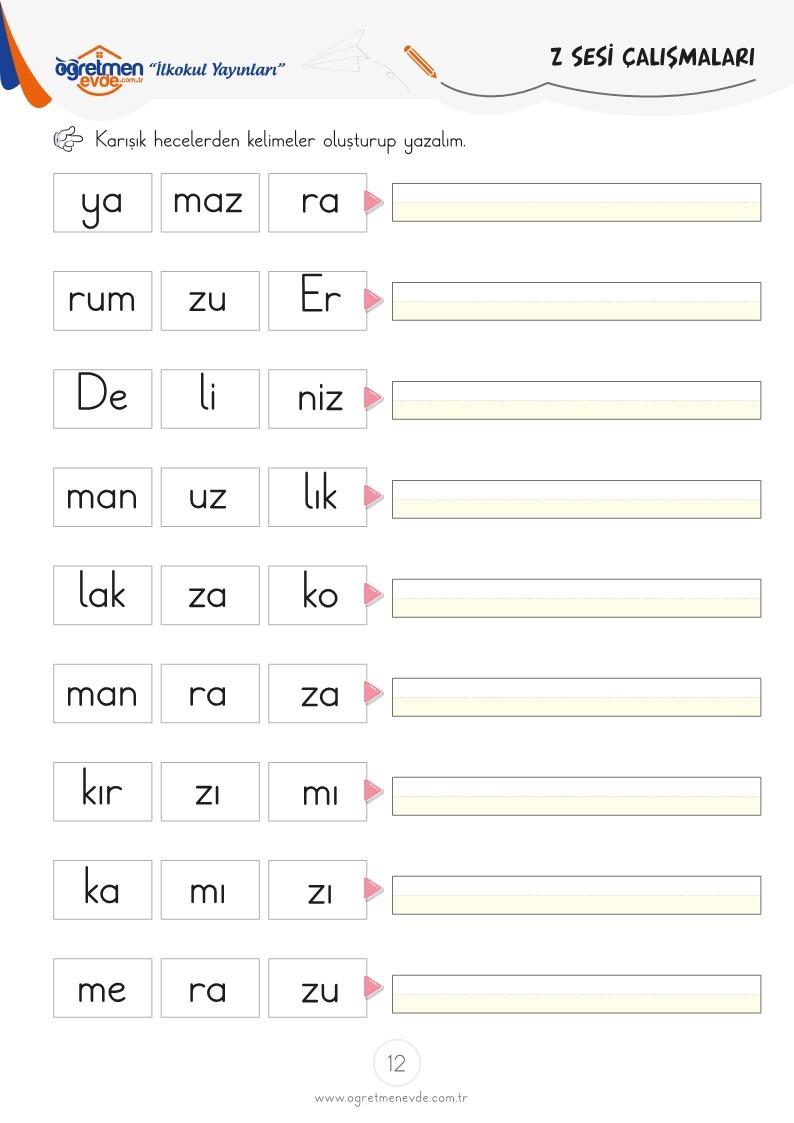The image size is (794, 1123).
Task: Click the 'Z SESİ ÇALIŞMALARI' title
Action: point(652,57)
